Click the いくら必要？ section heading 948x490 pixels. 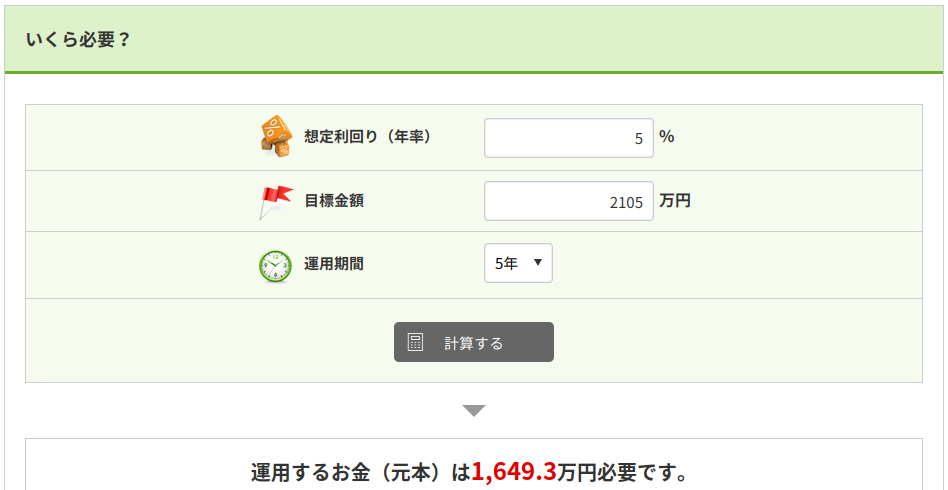[79, 41]
